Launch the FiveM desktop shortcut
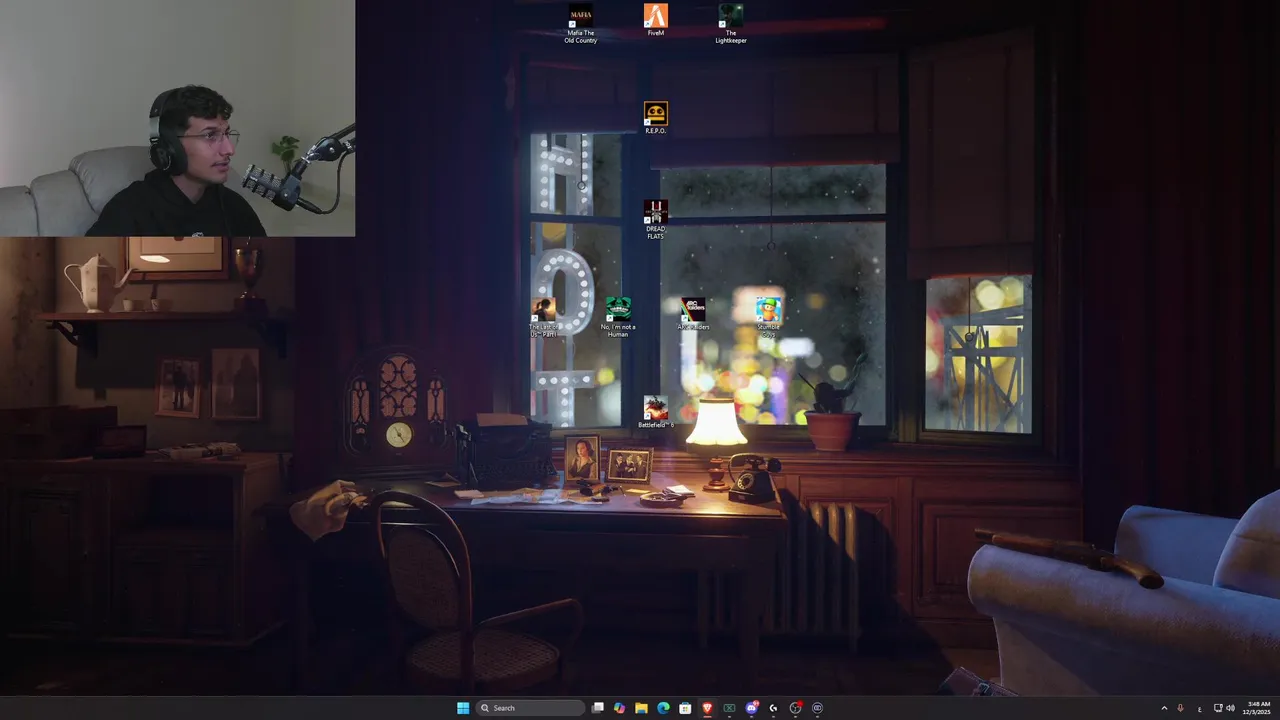This screenshot has width=1280, height=720. click(x=655, y=20)
